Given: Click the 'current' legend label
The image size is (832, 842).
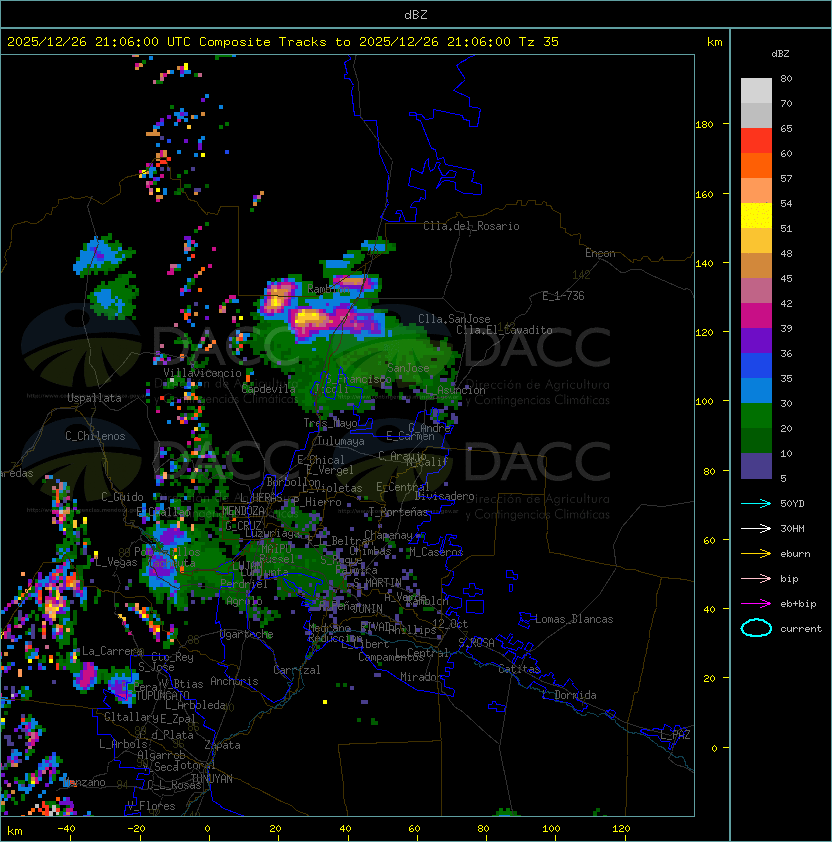Looking at the screenshot, I should 801,629.
